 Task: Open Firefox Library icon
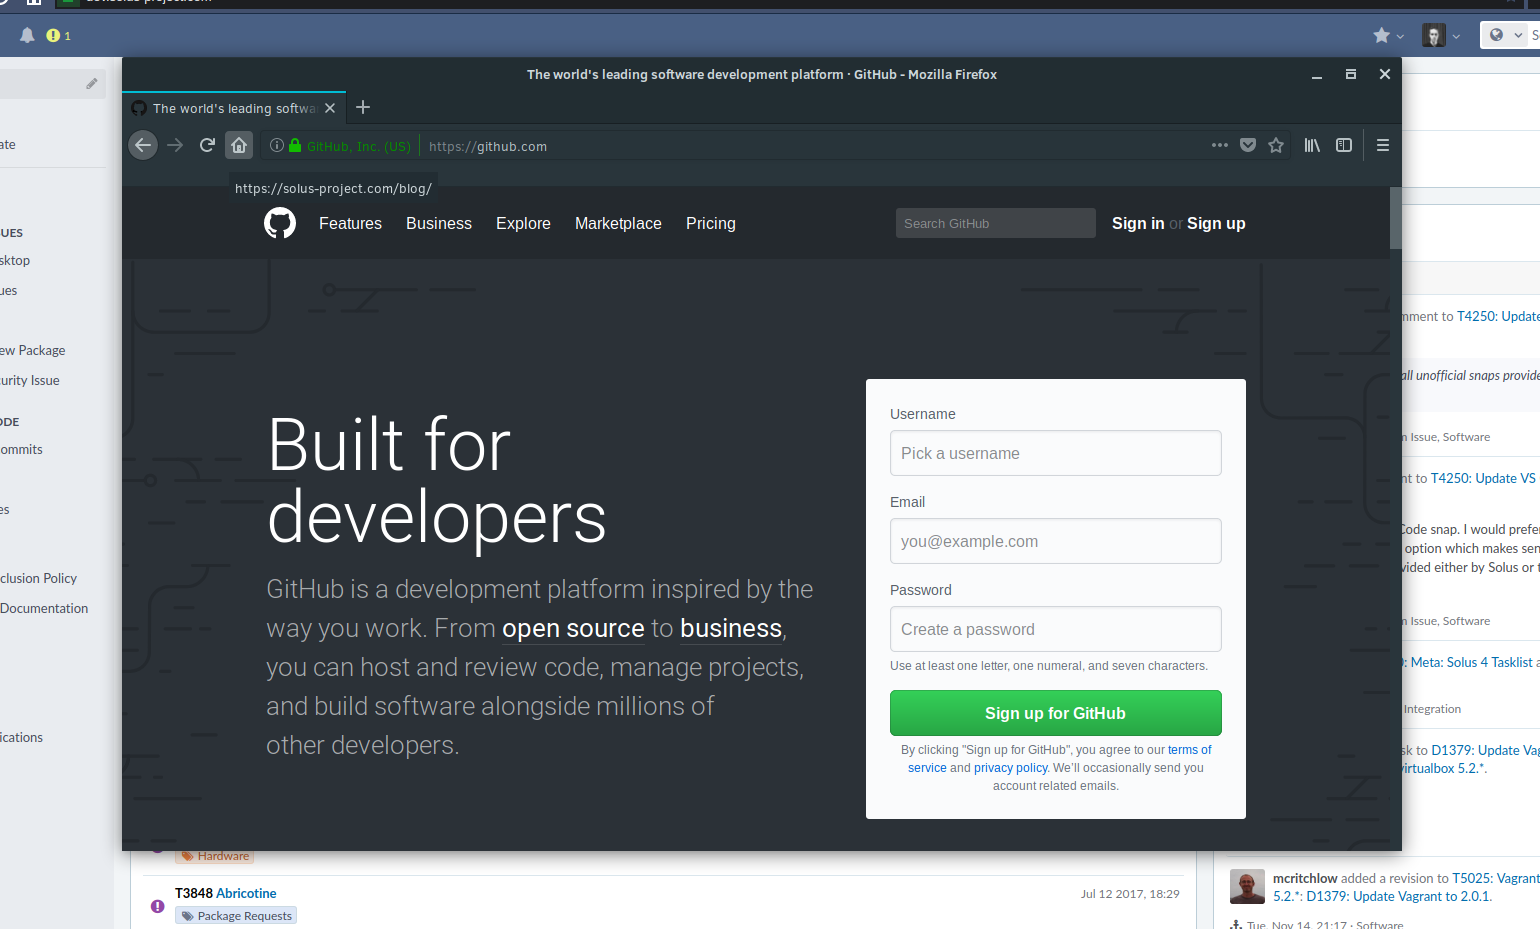point(1312,145)
